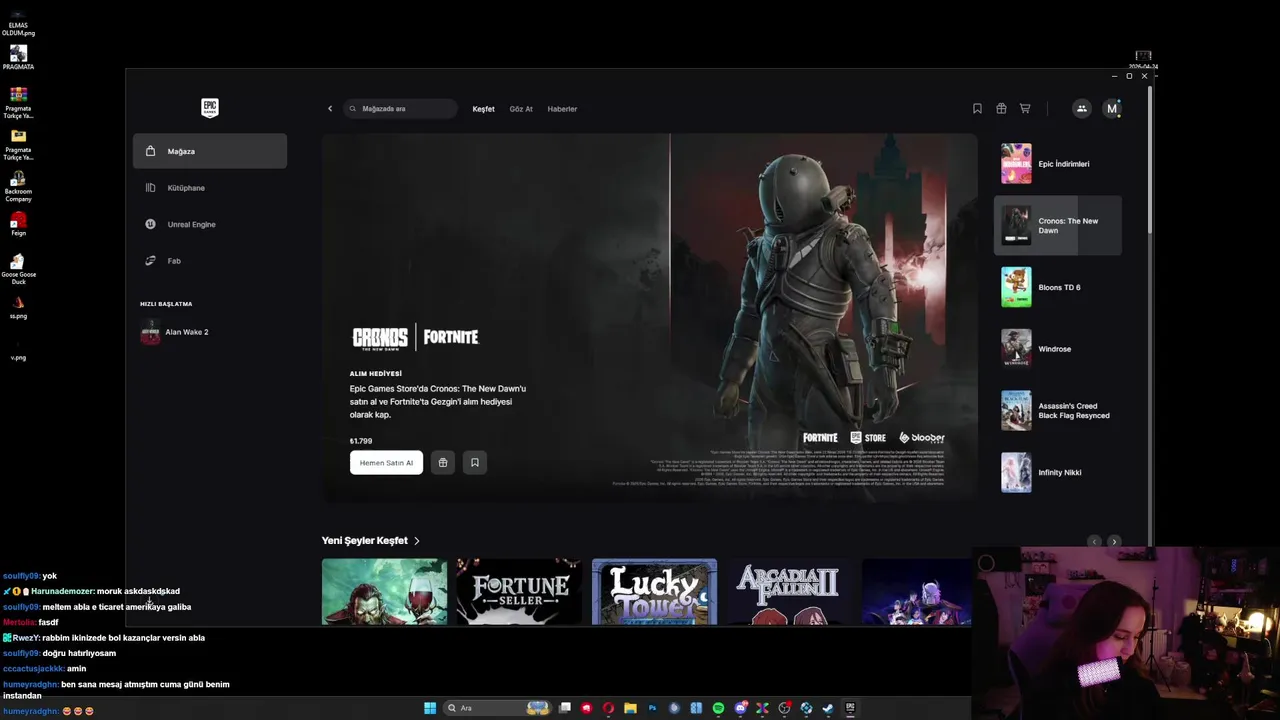
Task: Gift Cronos using gift button beside buy
Action: pos(443,463)
